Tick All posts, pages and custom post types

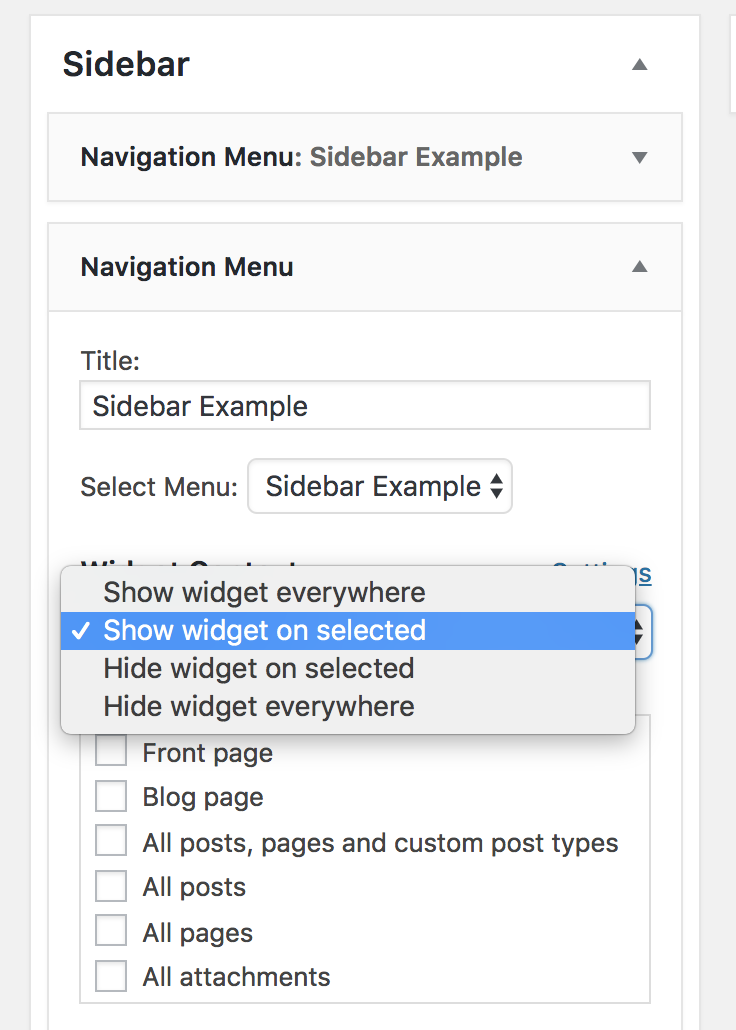point(110,840)
